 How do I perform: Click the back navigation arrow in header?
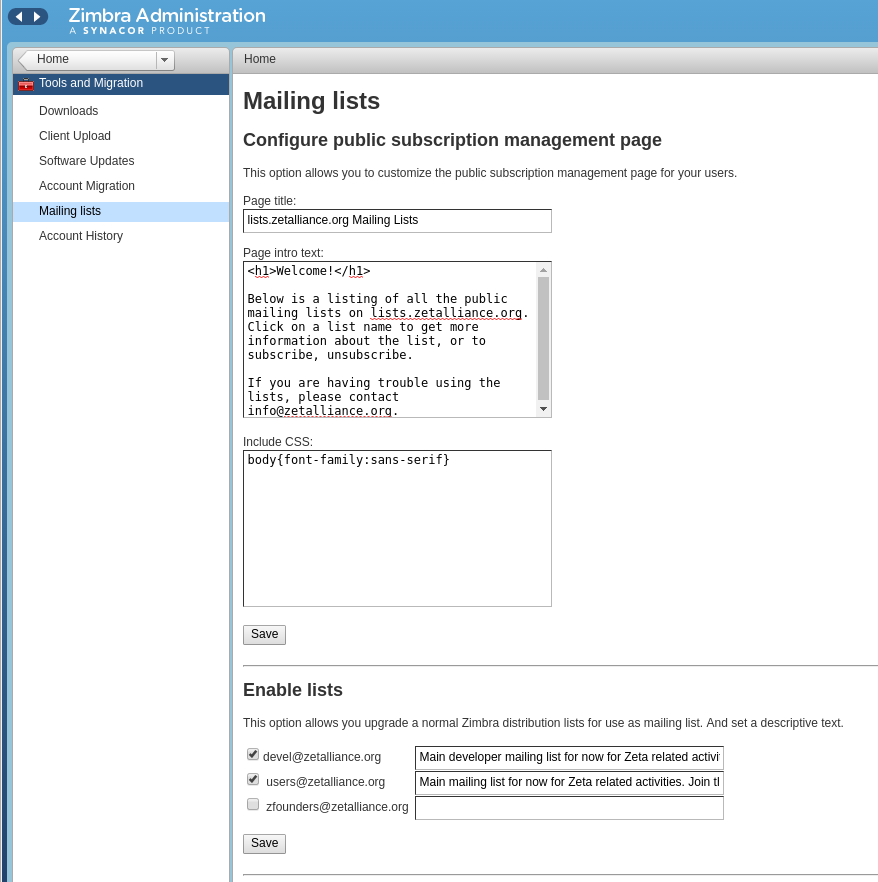[x=19, y=17]
